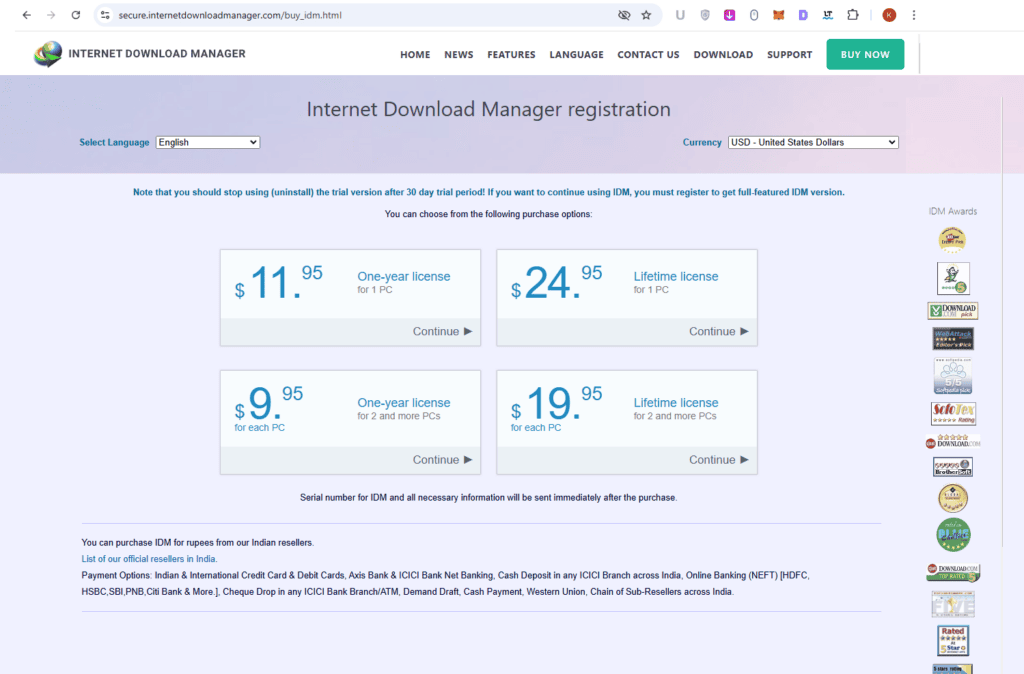Open list of official resellers in India
Screen dimensions: 1024x674
coord(149,559)
